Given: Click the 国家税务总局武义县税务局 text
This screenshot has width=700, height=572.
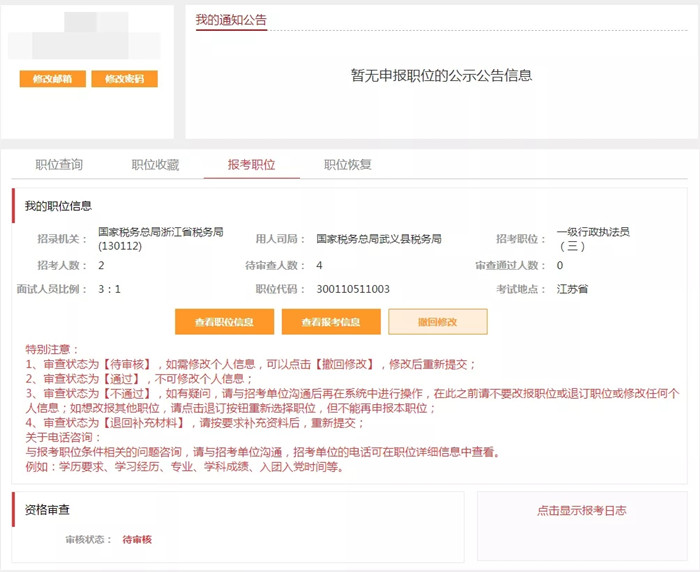Looking at the screenshot, I should tap(379, 239).
